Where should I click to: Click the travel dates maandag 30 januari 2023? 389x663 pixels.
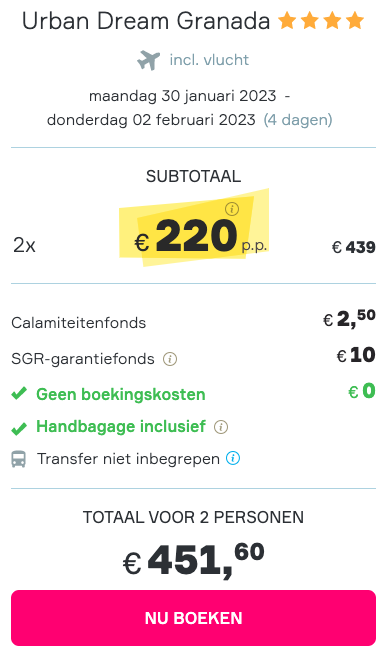[182, 96]
